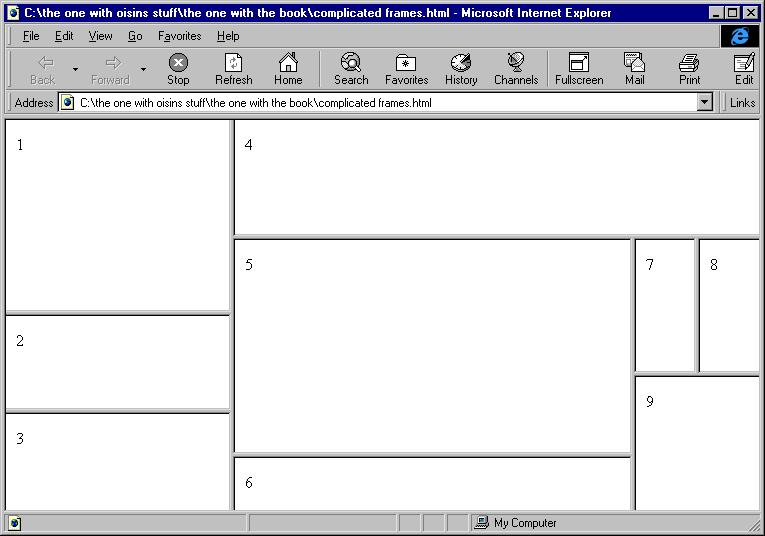Click the number 3 in the third frame
Screen dimensions: 765x536
[20, 438]
